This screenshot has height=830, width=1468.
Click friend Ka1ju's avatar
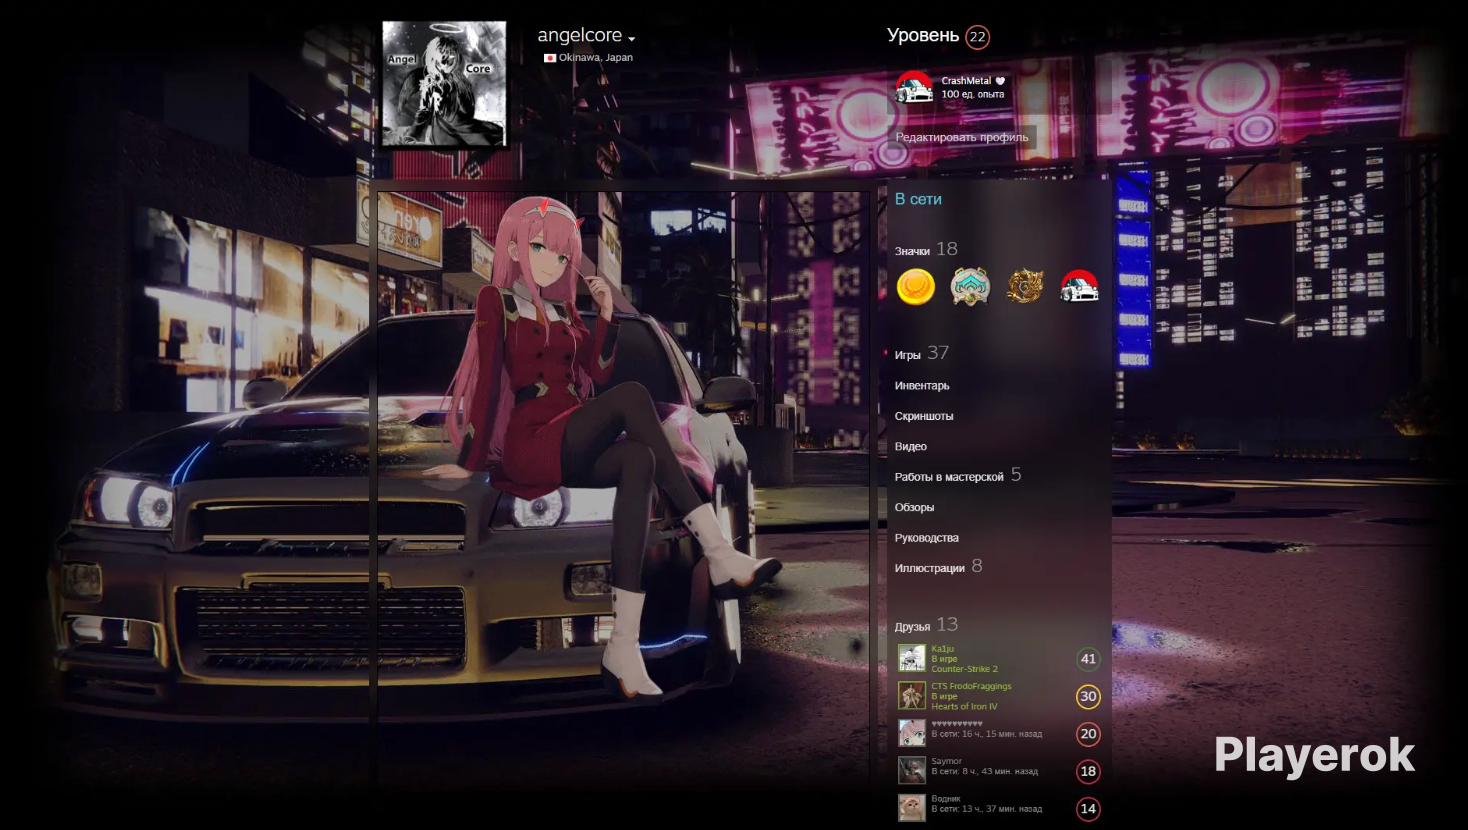(x=912, y=659)
